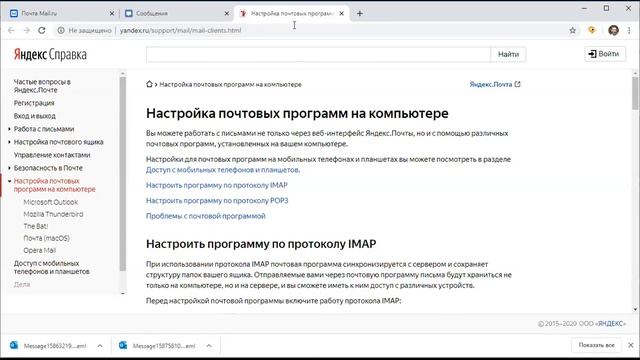Viewport: 640px width, 360px height.
Task: Open the ЯНДЕКС footer link
Action: [611, 324]
